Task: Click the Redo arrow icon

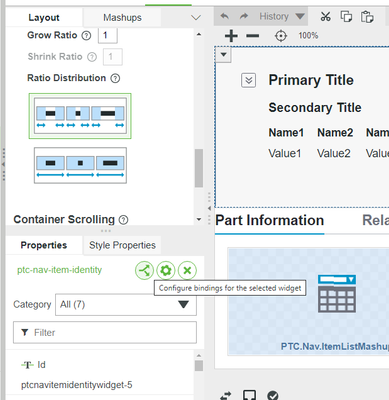Action: coord(244,16)
